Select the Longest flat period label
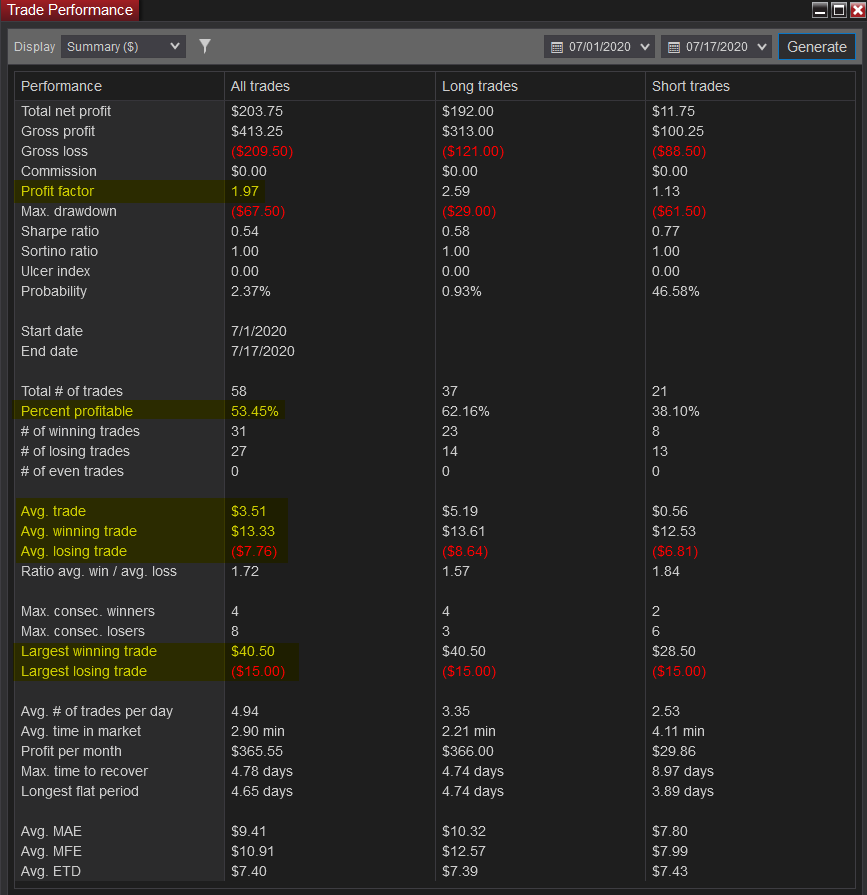 tap(80, 791)
